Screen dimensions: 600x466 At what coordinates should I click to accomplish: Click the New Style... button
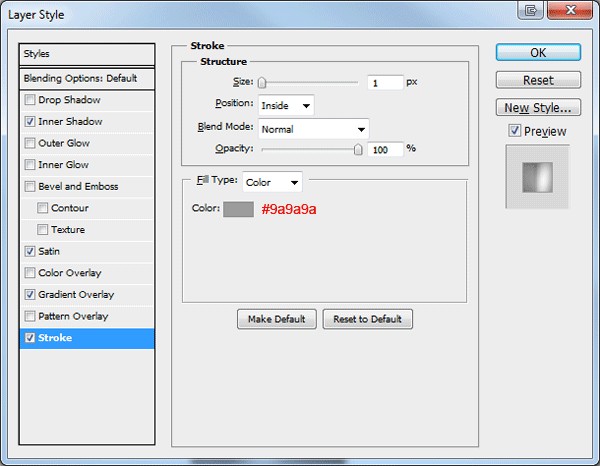pos(538,108)
